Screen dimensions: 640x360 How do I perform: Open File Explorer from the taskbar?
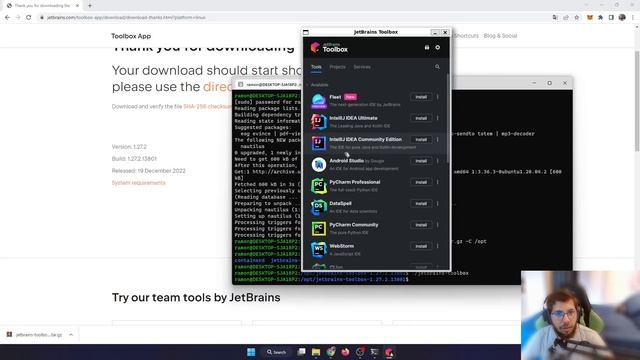[316, 352]
